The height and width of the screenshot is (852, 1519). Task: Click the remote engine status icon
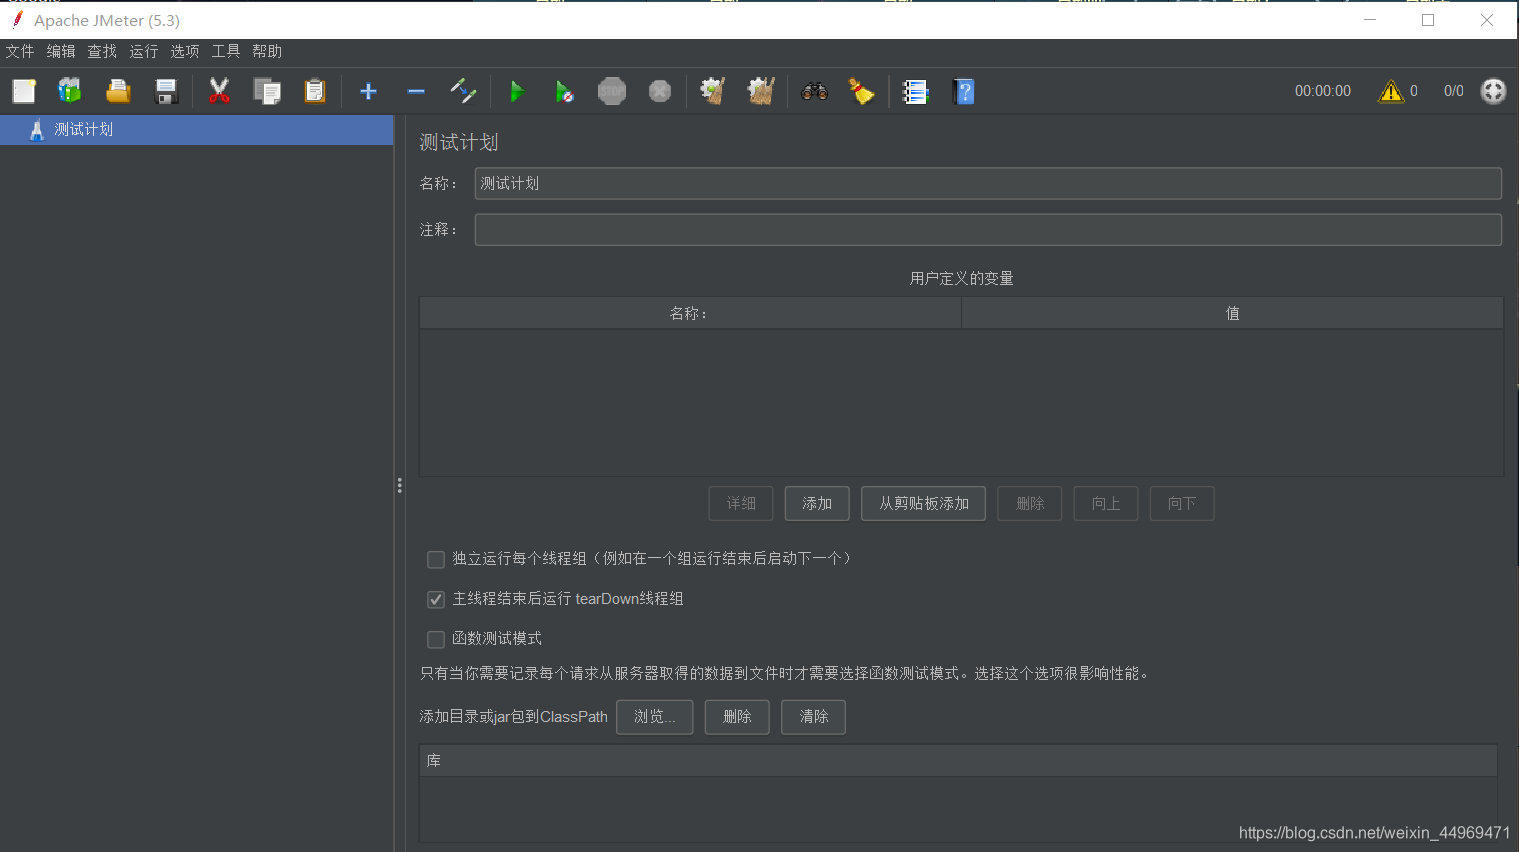[1493, 91]
